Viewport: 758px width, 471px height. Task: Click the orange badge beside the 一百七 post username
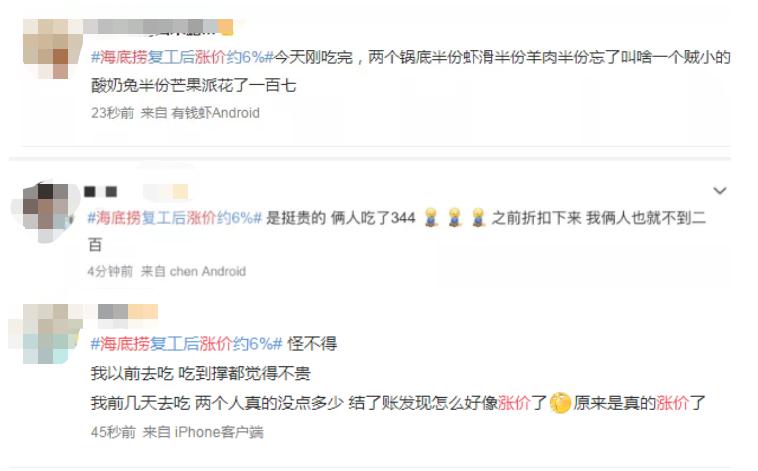[x=225, y=27]
